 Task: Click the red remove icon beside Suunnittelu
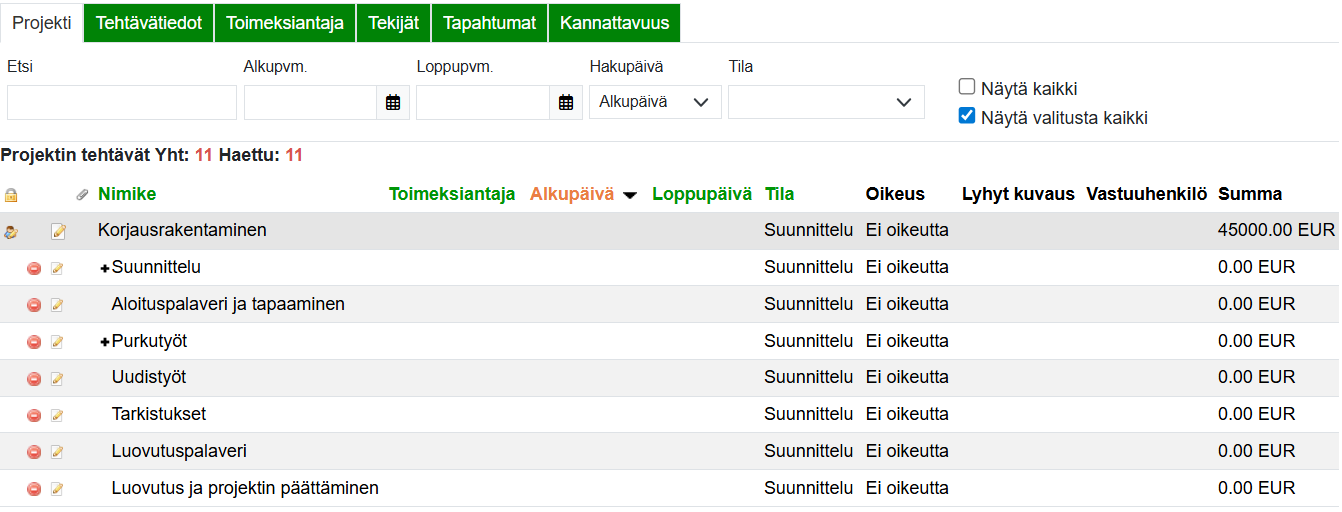[34, 268]
